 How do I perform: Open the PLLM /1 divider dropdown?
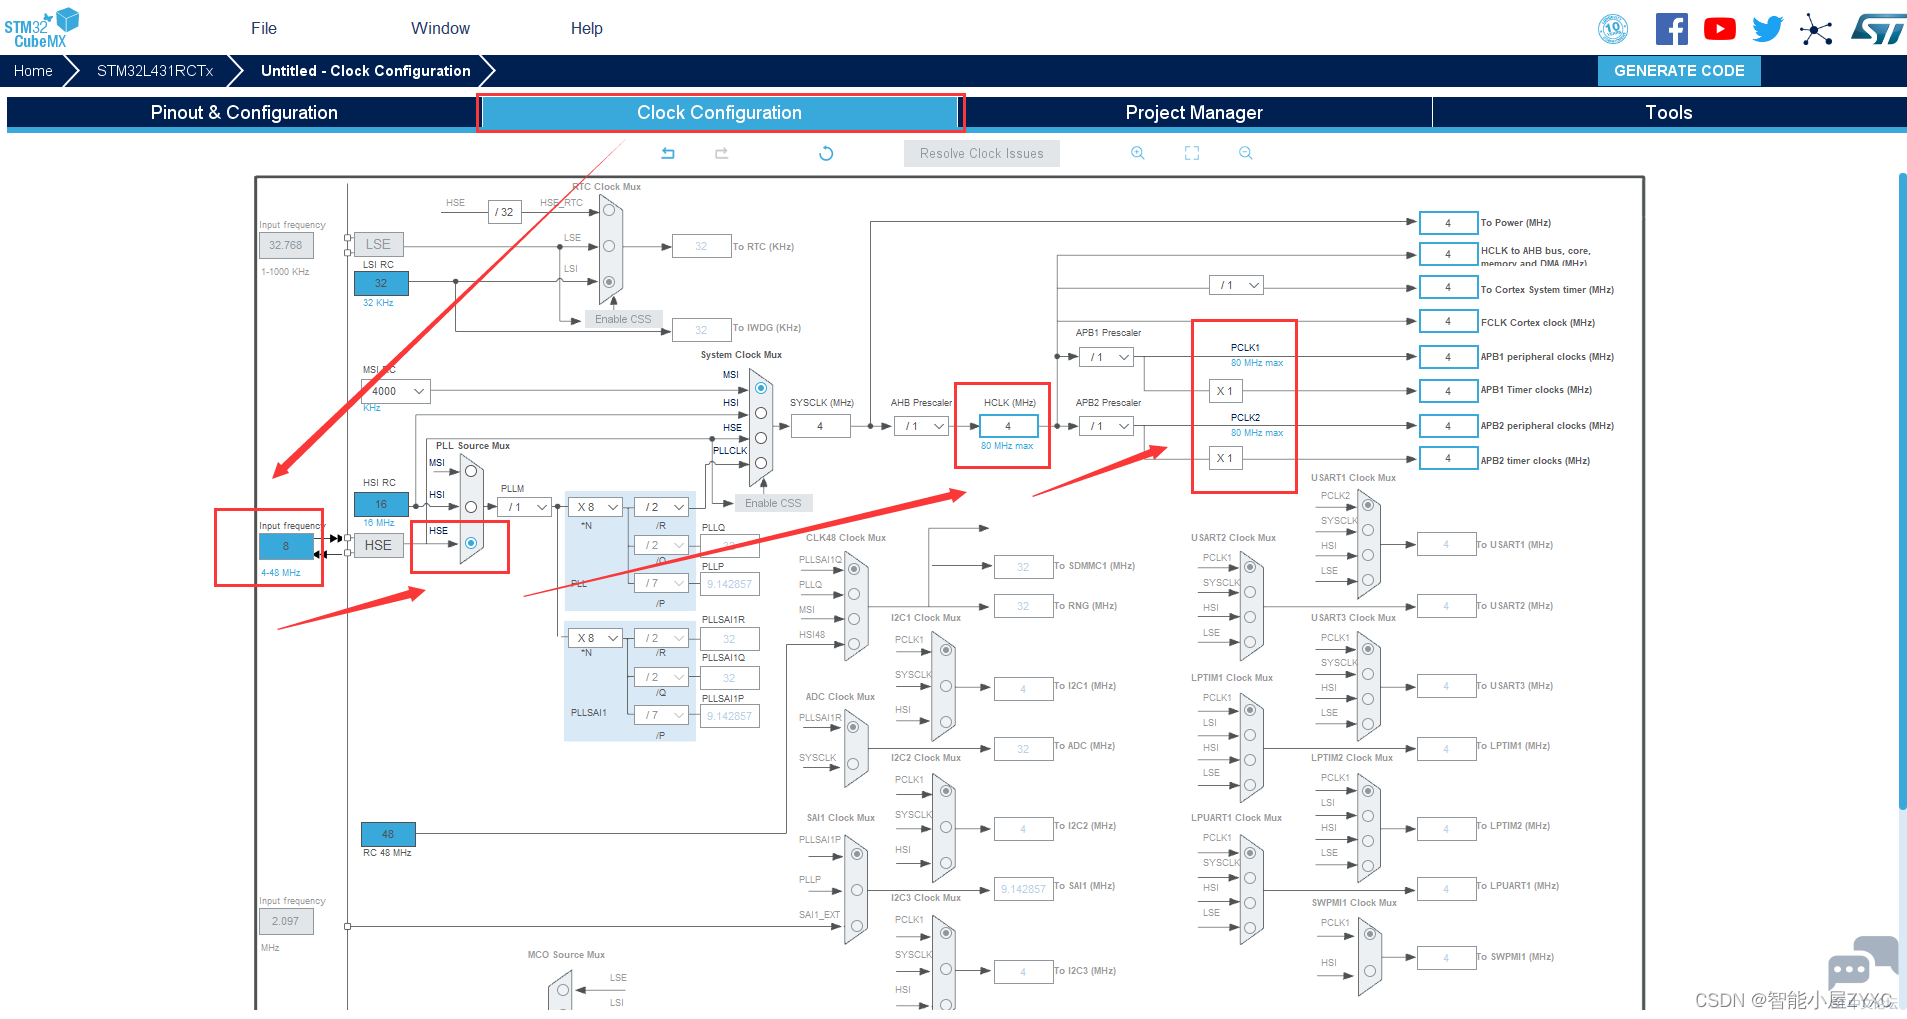[525, 507]
